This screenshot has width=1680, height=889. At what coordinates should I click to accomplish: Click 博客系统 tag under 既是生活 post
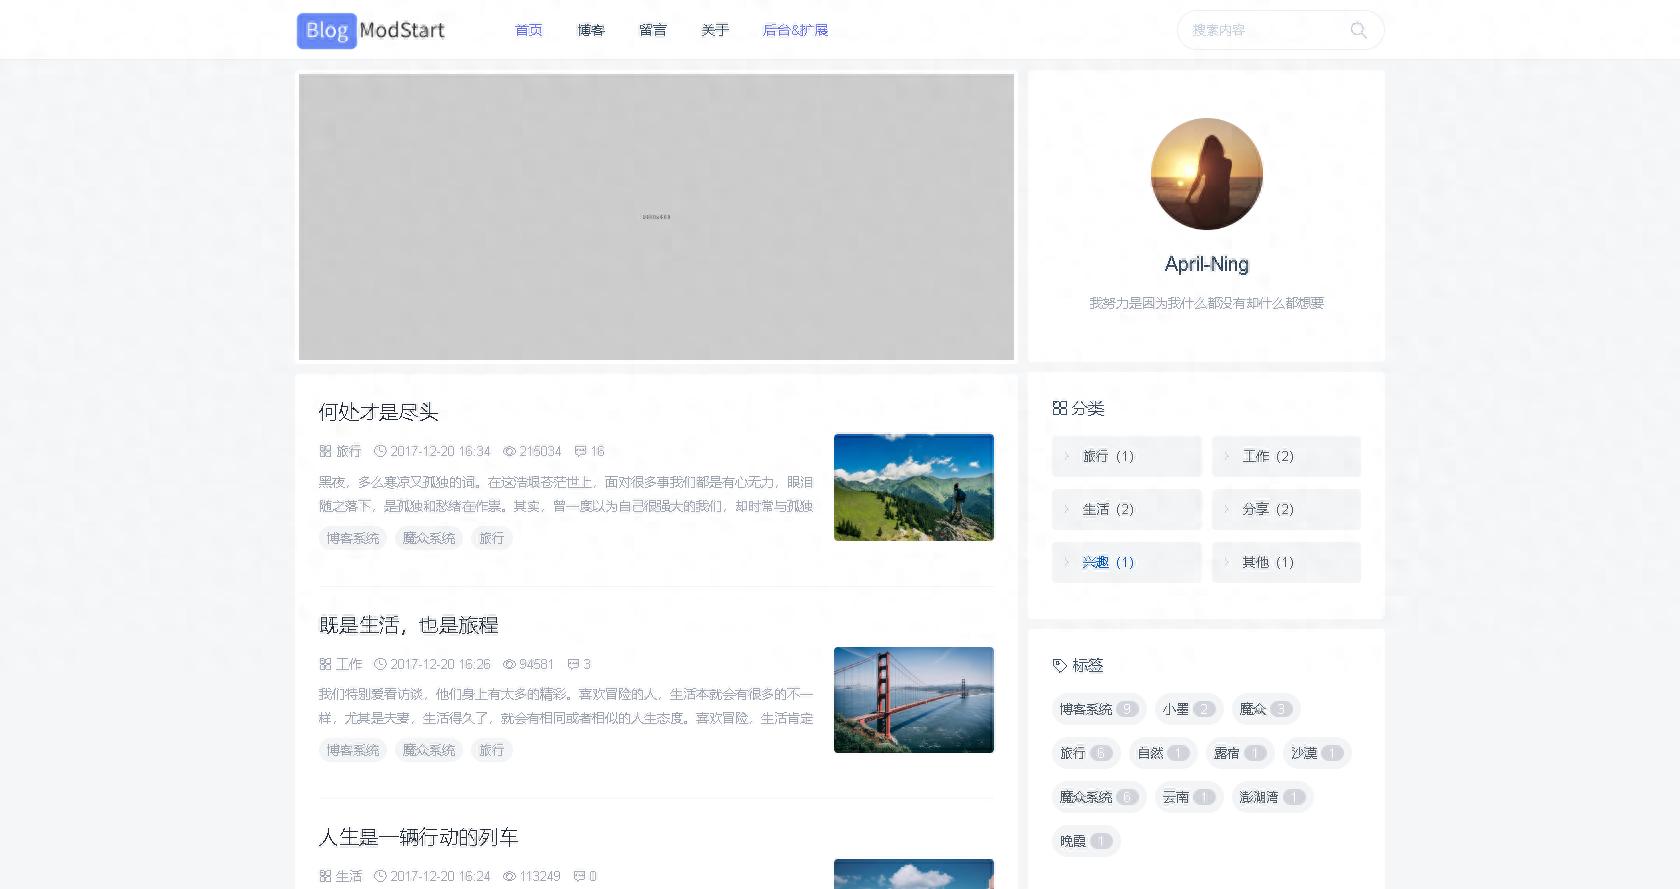(x=353, y=750)
